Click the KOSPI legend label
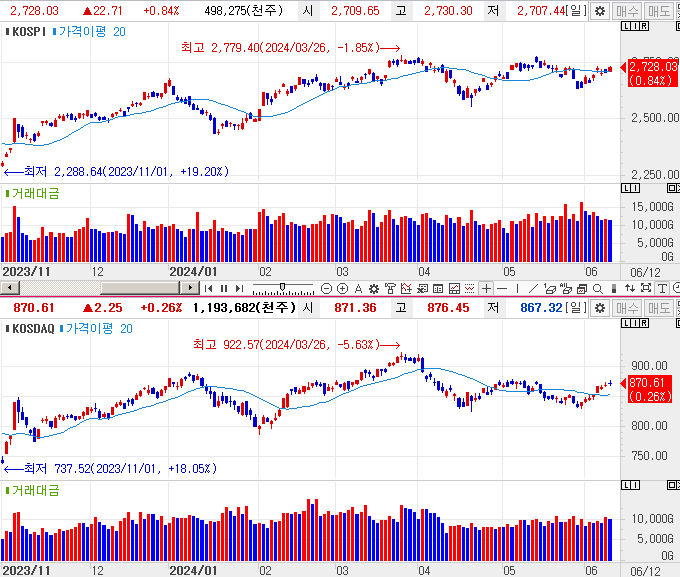The height and width of the screenshot is (577, 680). [x=26, y=32]
